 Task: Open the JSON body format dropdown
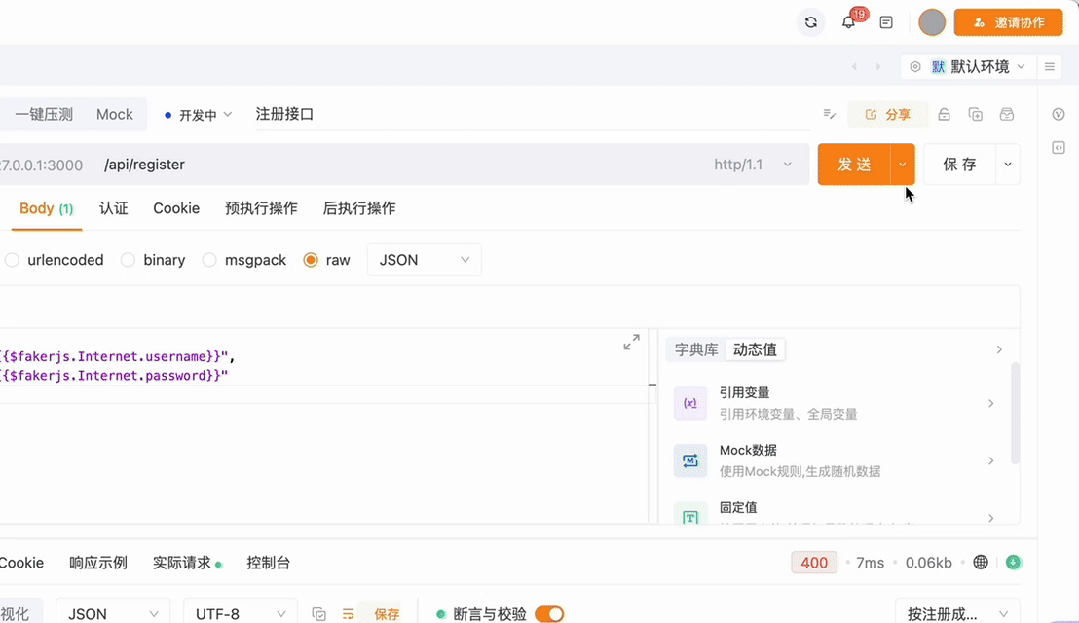coord(423,259)
